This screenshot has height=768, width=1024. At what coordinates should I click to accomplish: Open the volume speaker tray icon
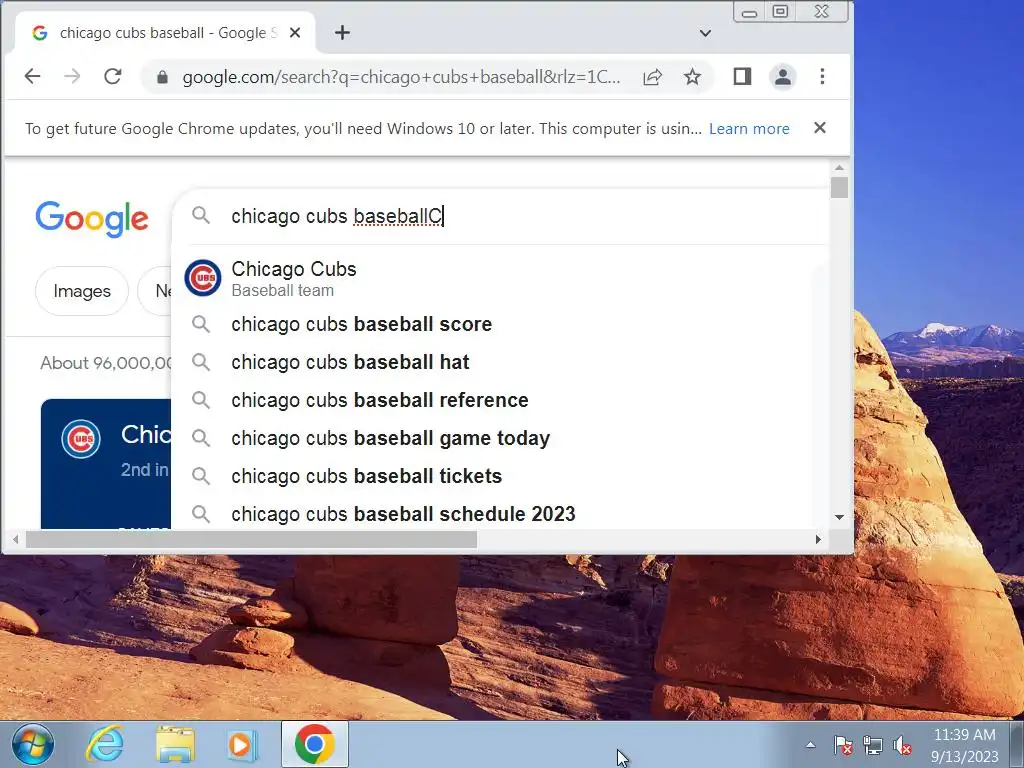[x=902, y=744]
